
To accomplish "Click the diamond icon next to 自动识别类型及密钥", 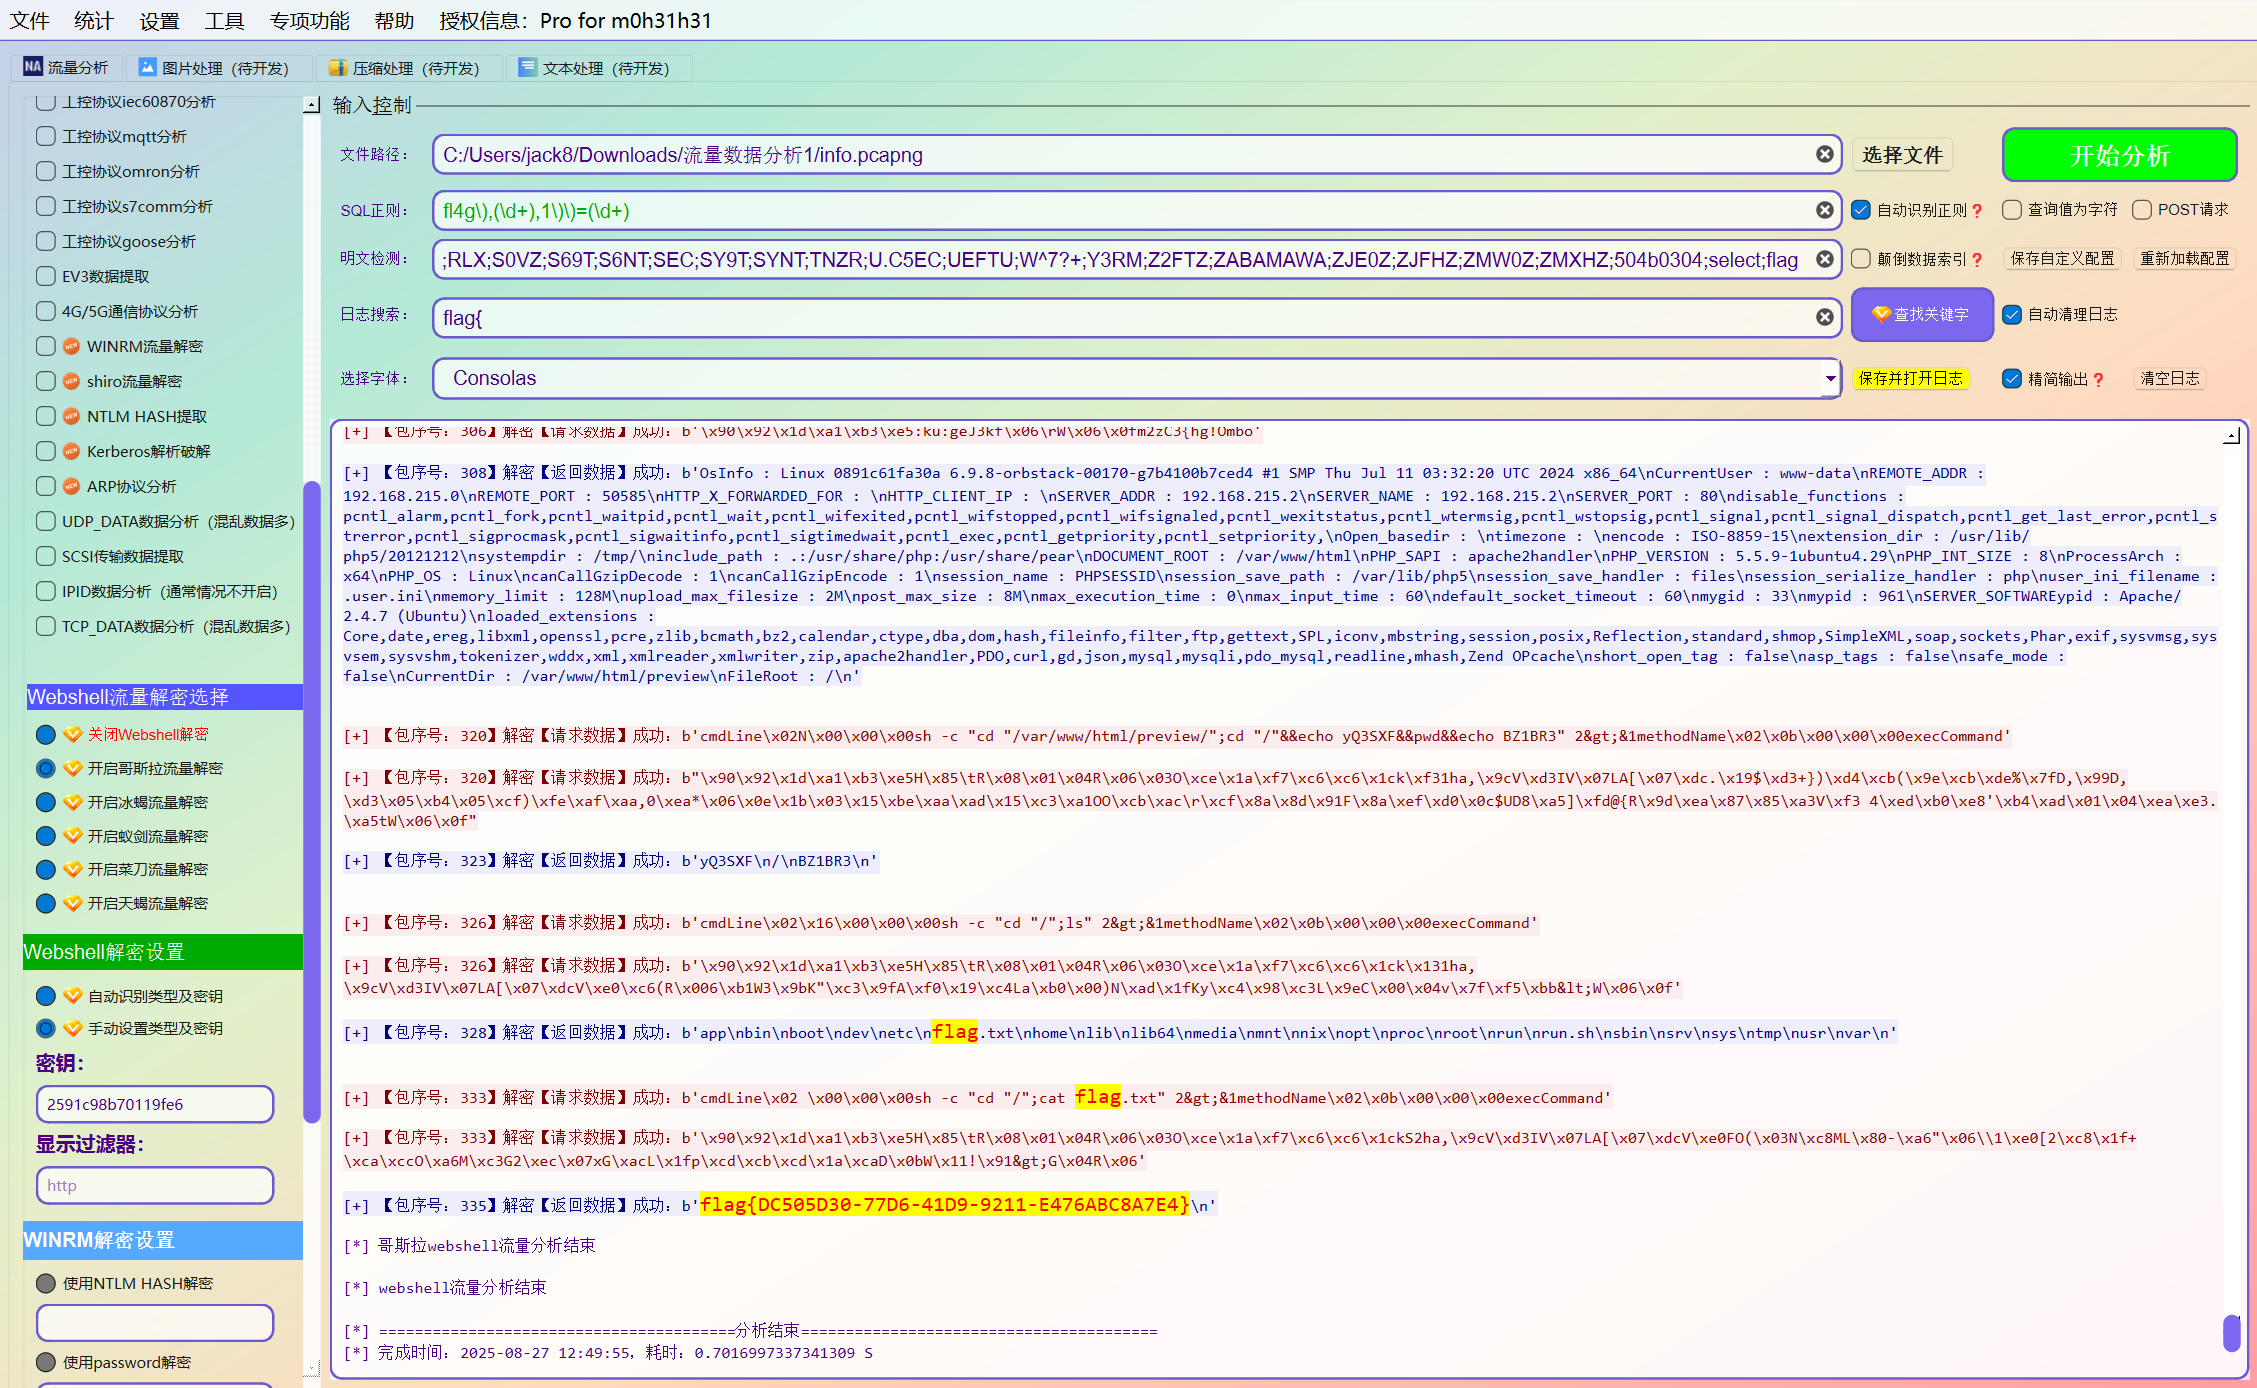I will click(72, 996).
